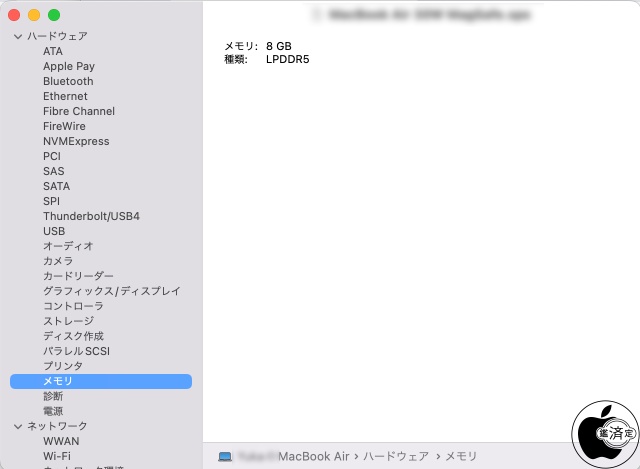640x469 pixels.
Task: Select 電源 in the sidebar
Action: click(x=53, y=411)
